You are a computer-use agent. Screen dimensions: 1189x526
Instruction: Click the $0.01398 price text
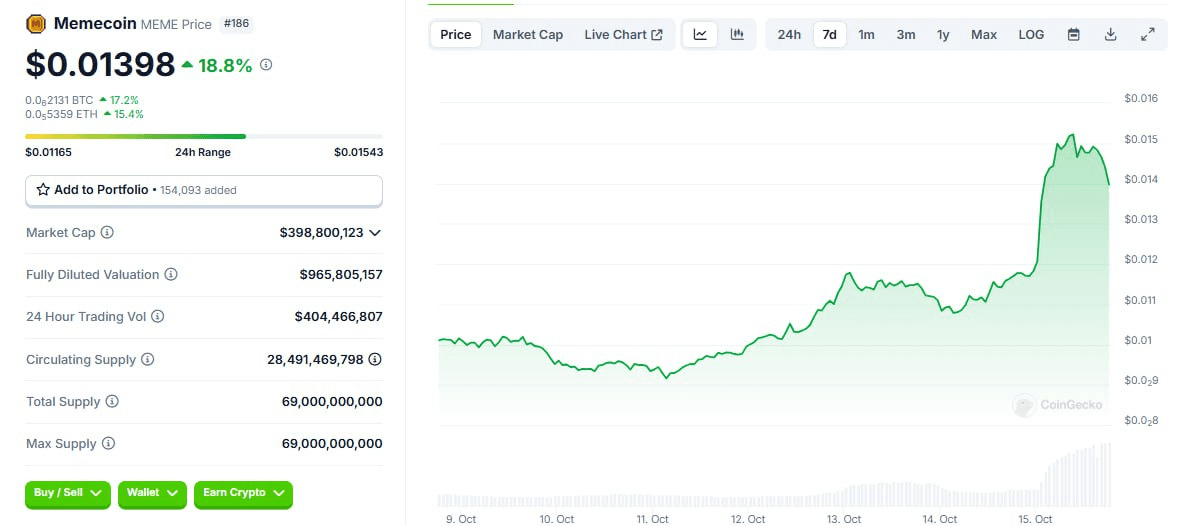coord(100,65)
